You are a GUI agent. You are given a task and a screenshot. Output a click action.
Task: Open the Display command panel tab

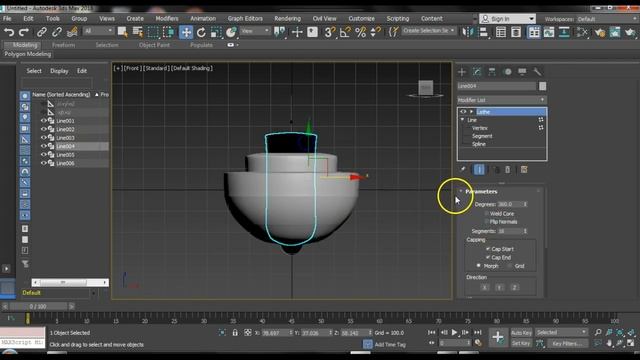pyautogui.click(x=522, y=72)
